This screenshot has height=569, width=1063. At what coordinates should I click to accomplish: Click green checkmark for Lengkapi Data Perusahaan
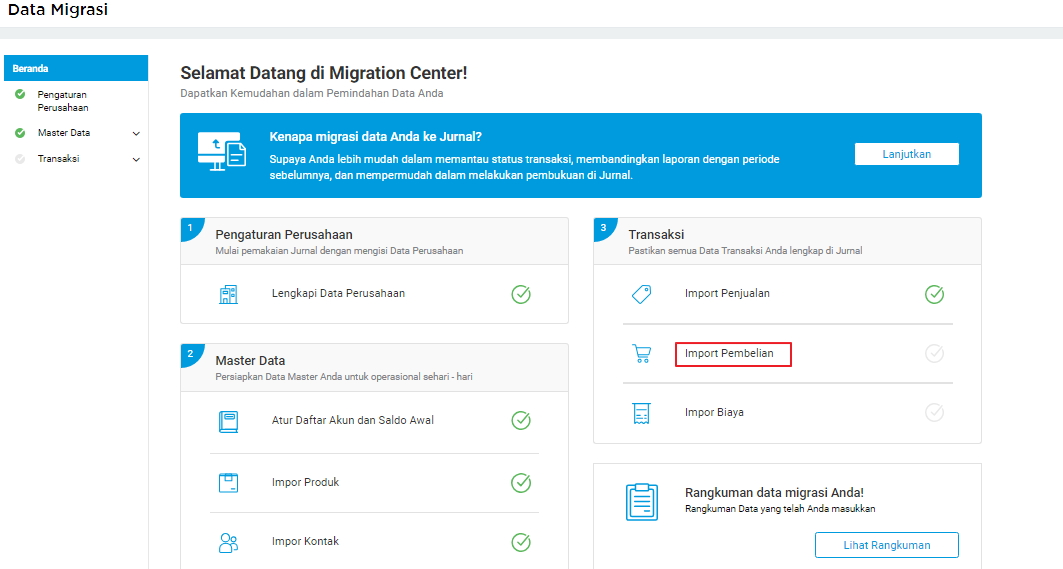coord(521,294)
